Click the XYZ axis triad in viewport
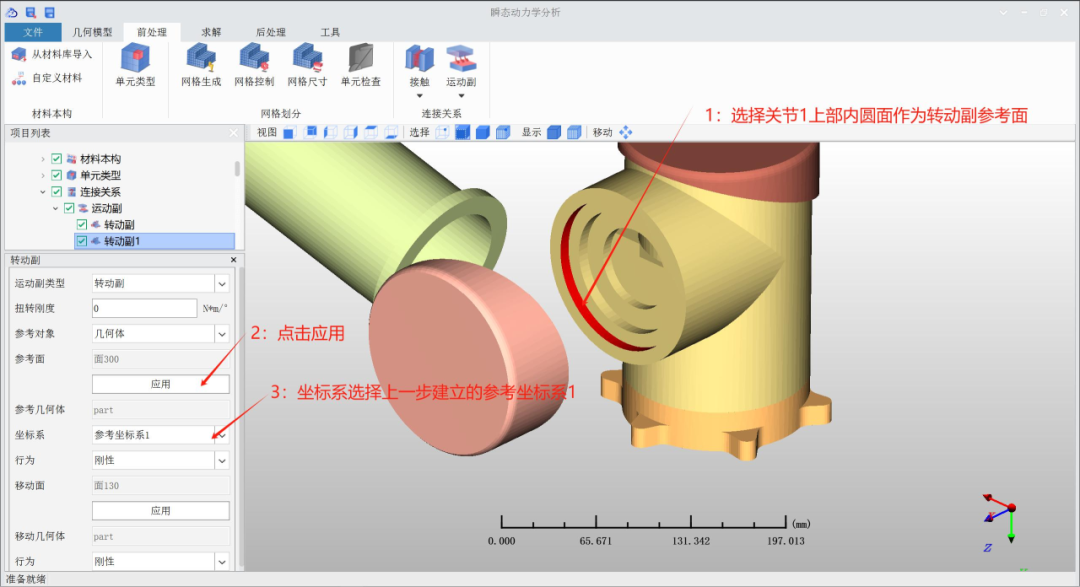1080x587 pixels. click(x=1000, y=522)
